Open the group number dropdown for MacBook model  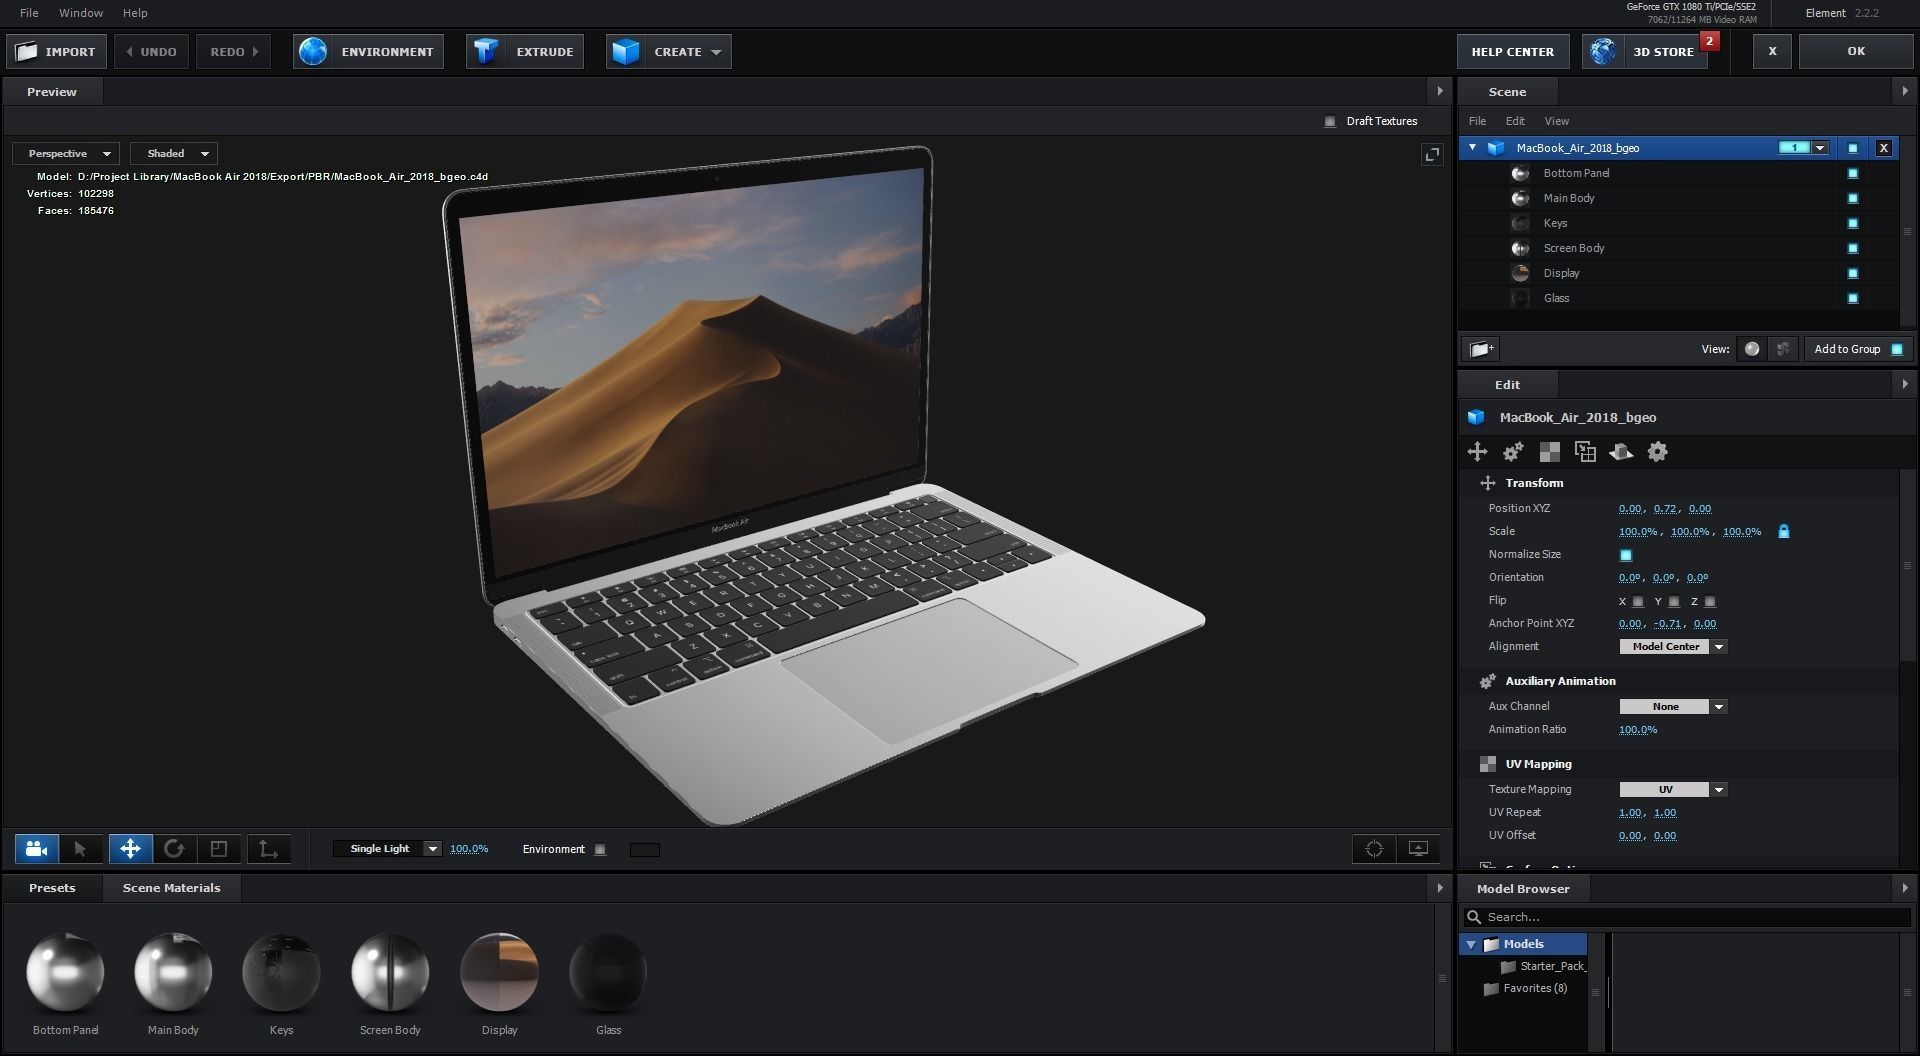(x=1820, y=148)
